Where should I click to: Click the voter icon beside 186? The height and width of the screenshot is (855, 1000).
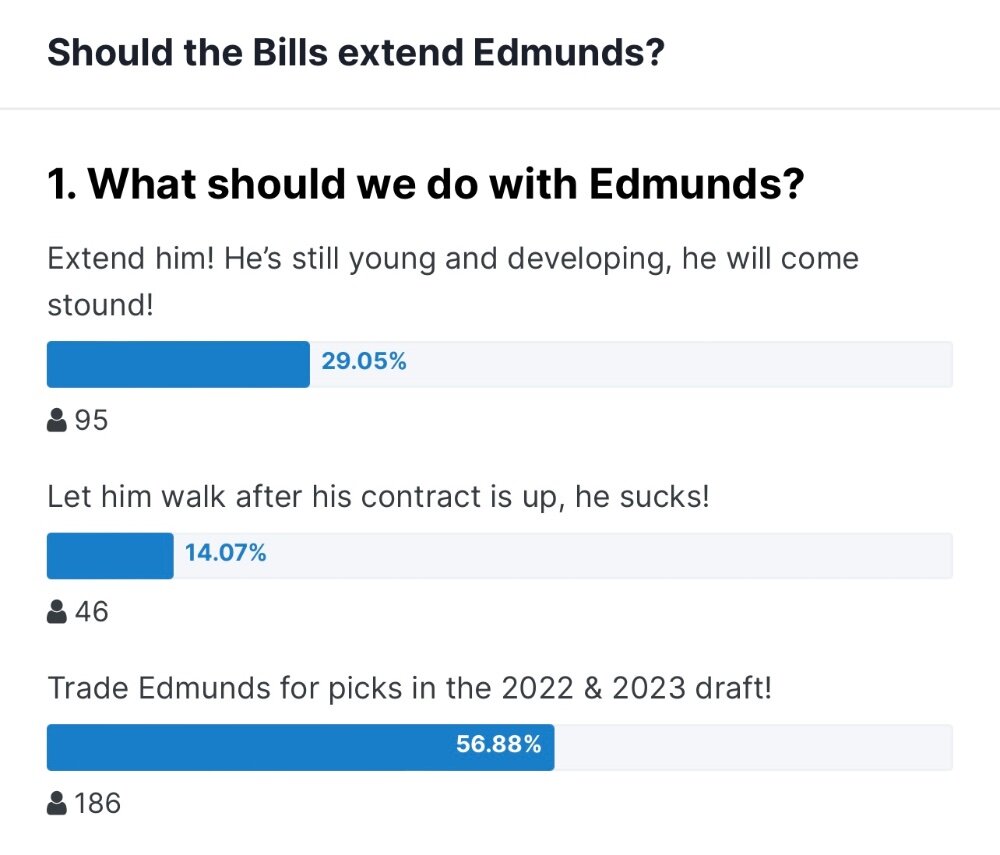click(x=57, y=803)
